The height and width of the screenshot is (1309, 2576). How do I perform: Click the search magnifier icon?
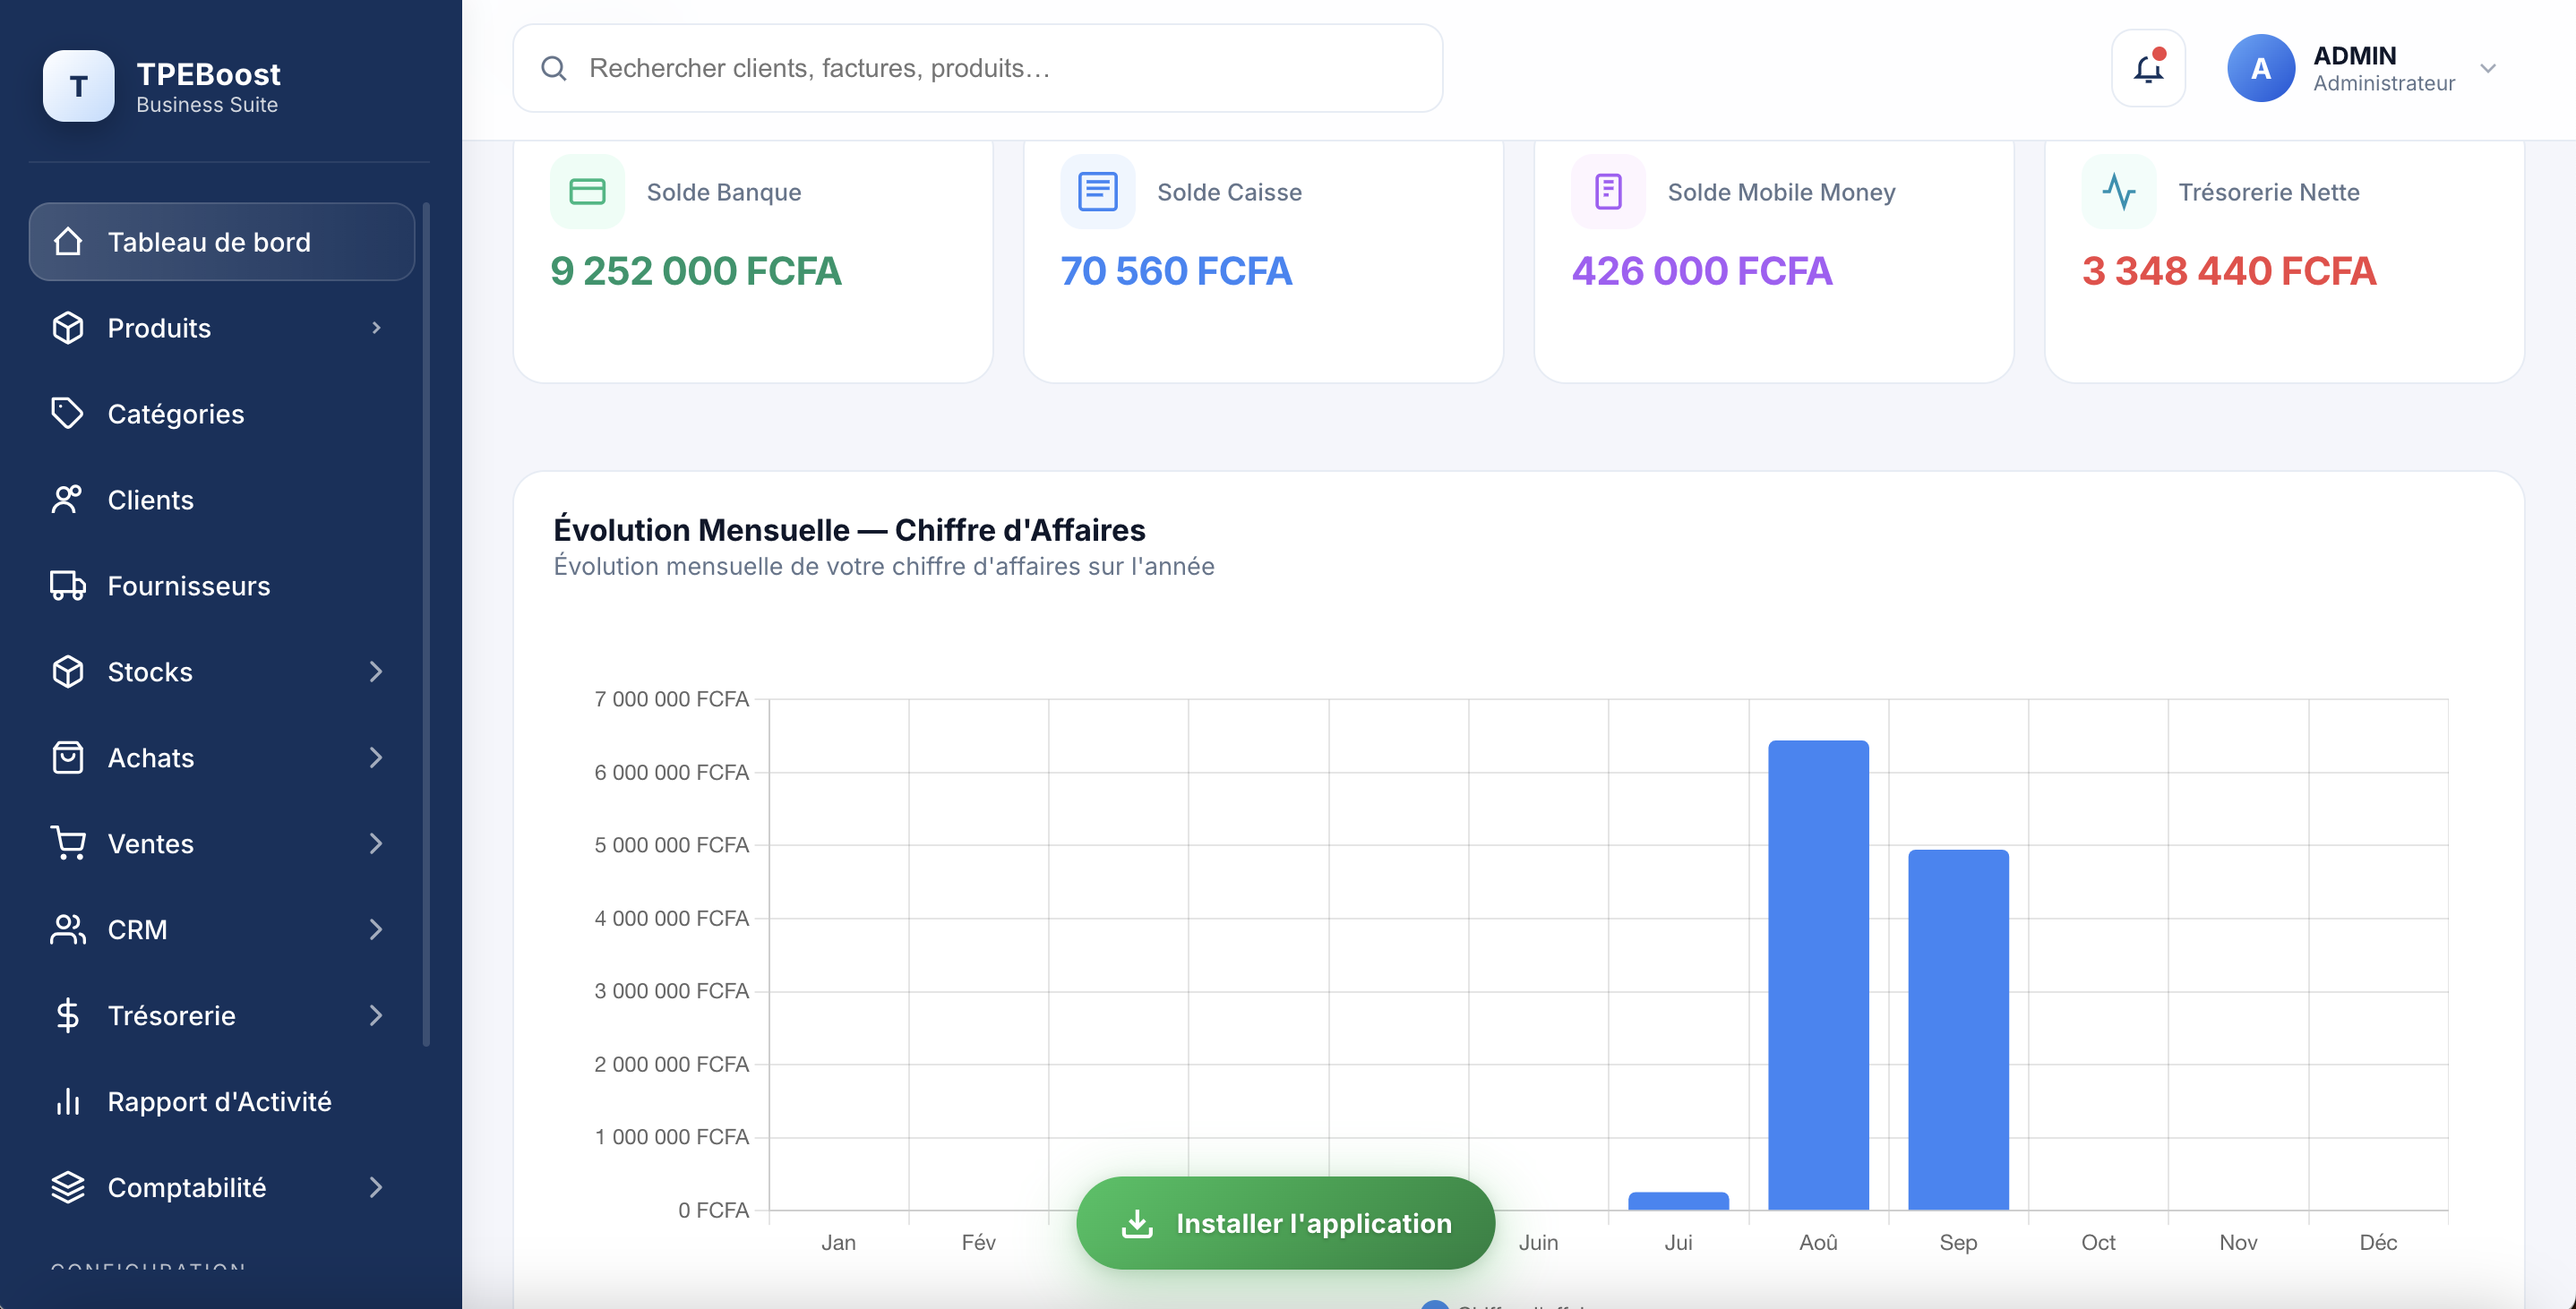tap(553, 68)
